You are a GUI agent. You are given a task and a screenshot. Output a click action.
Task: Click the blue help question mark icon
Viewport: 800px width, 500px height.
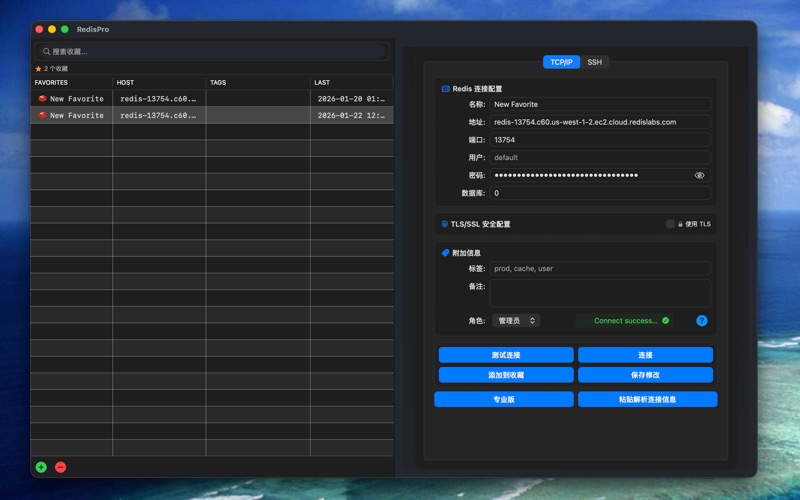pyautogui.click(x=702, y=320)
